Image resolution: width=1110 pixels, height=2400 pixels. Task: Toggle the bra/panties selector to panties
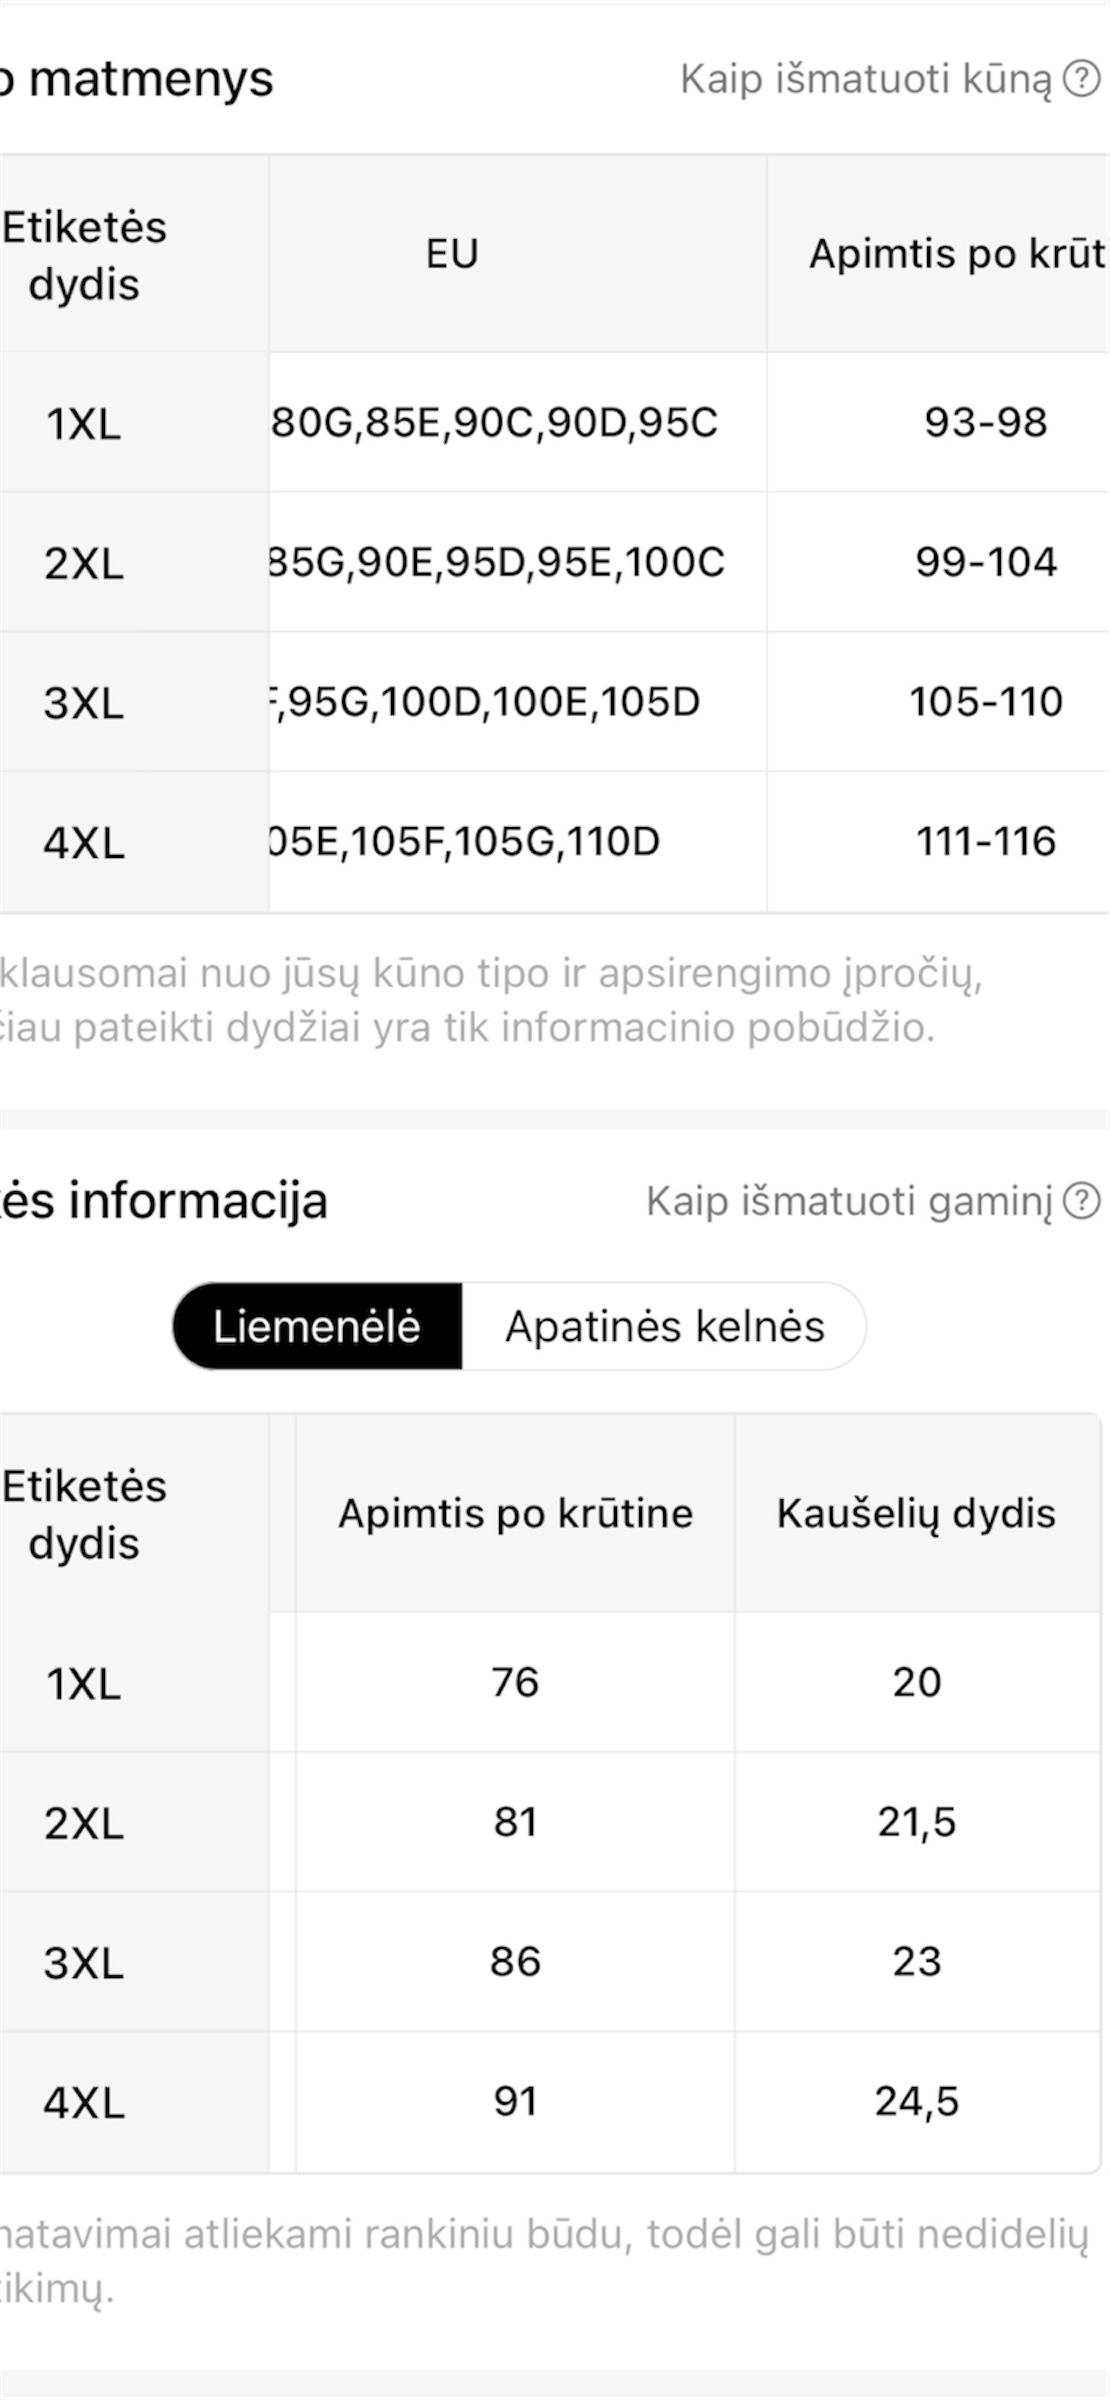[x=664, y=1326]
